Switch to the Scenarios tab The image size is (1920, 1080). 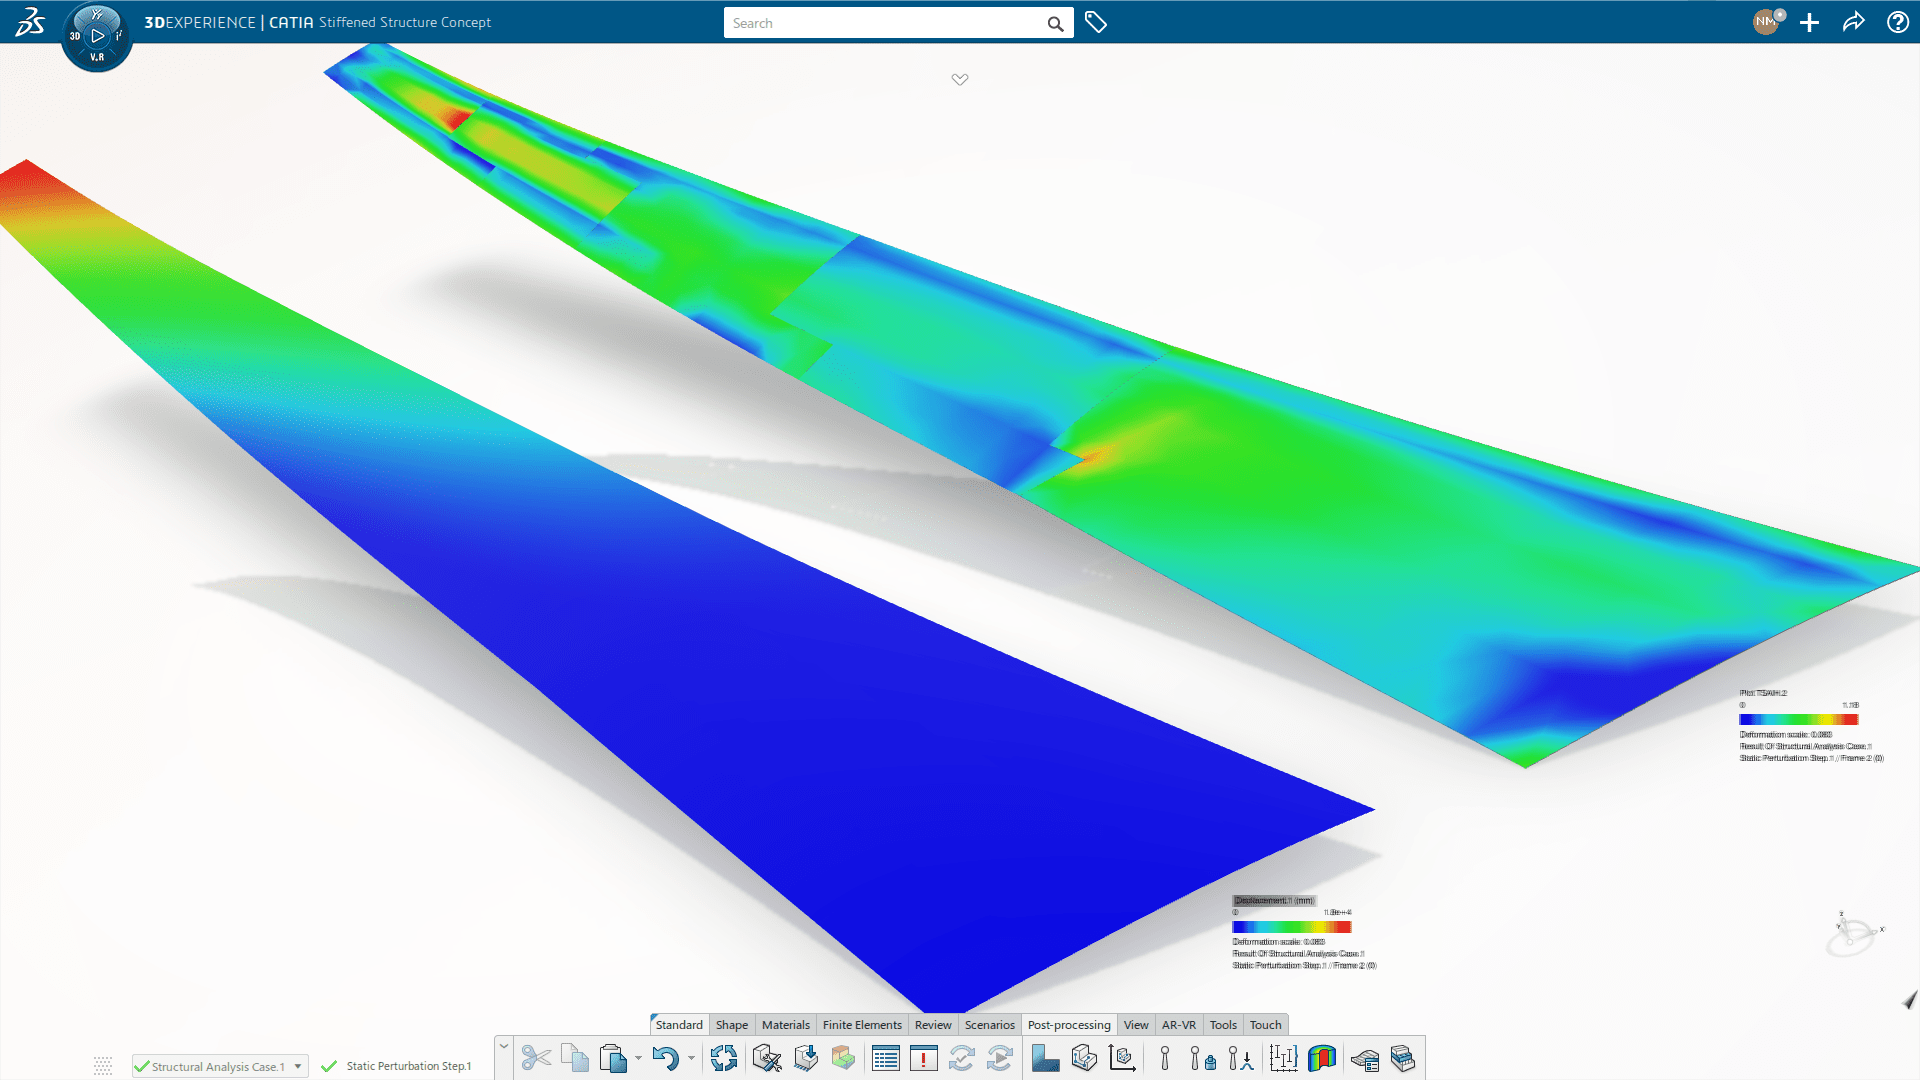(989, 1024)
